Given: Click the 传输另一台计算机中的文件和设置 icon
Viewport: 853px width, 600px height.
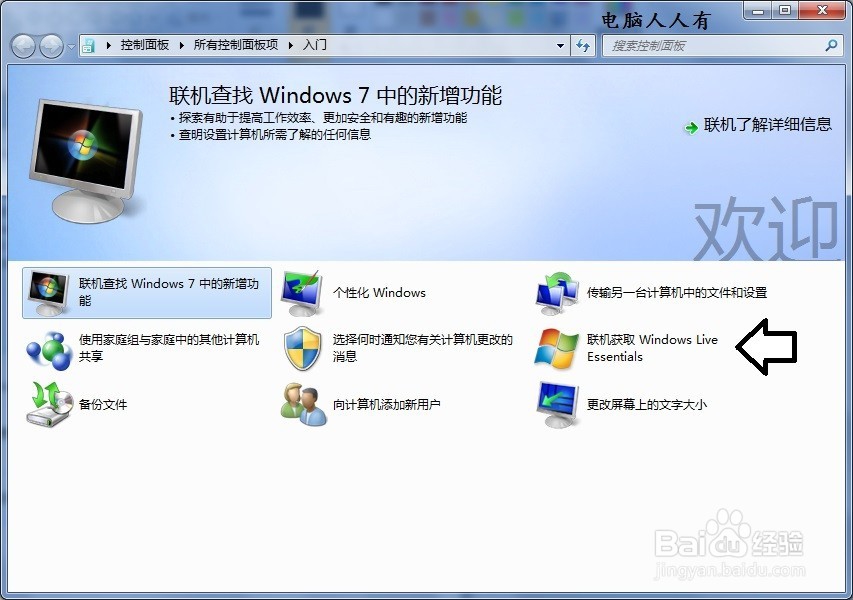Looking at the screenshot, I should click(556, 287).
